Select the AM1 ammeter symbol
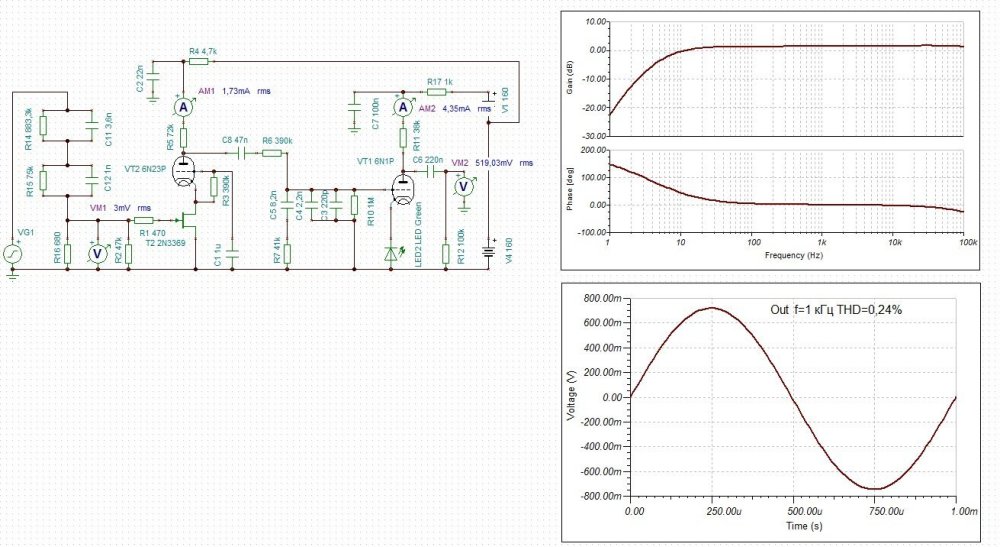 (183, 106)
